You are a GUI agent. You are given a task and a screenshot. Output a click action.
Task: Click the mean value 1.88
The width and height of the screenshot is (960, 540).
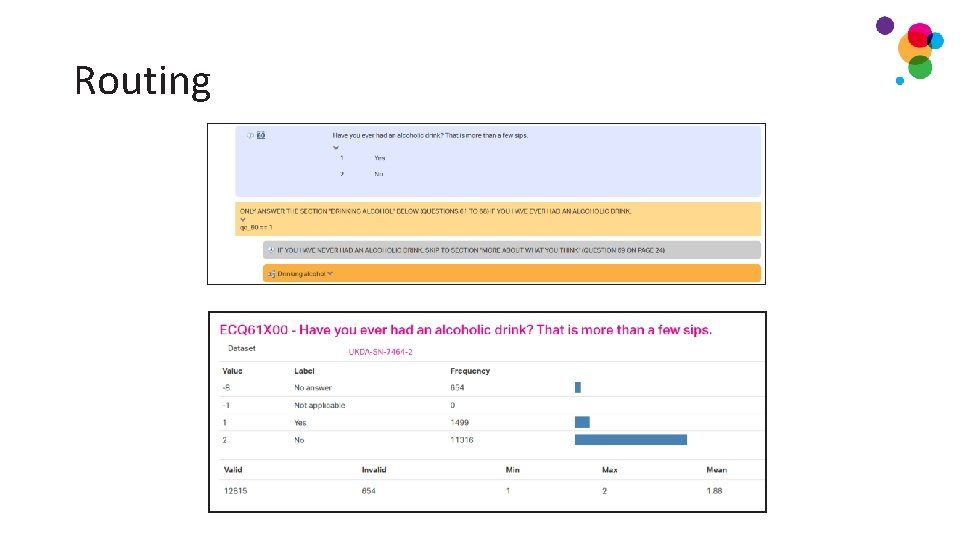(x=714, y=491)
